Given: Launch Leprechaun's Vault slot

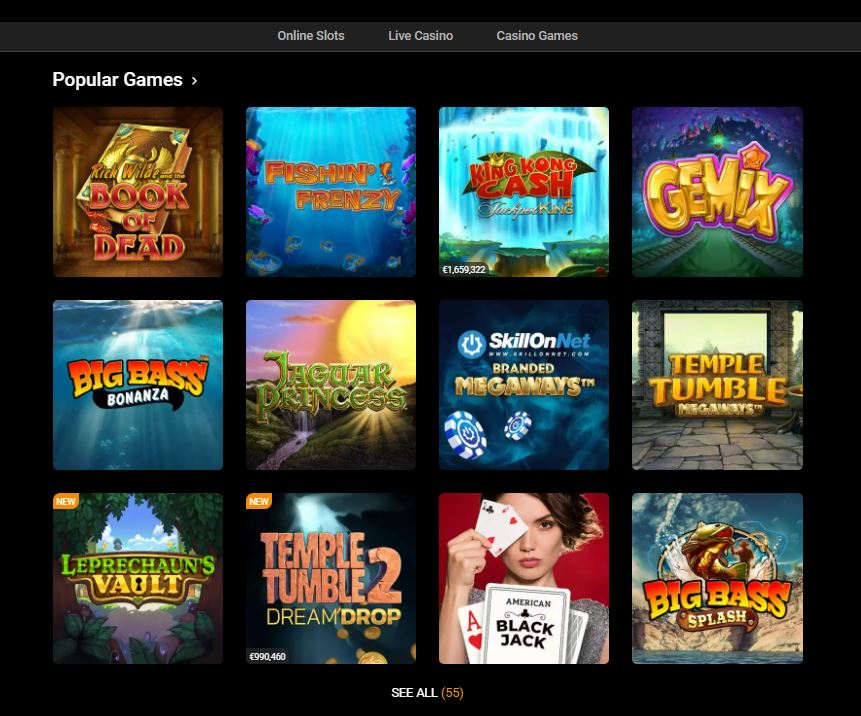Looking at the screenshot, I should (x=138, y=578).
